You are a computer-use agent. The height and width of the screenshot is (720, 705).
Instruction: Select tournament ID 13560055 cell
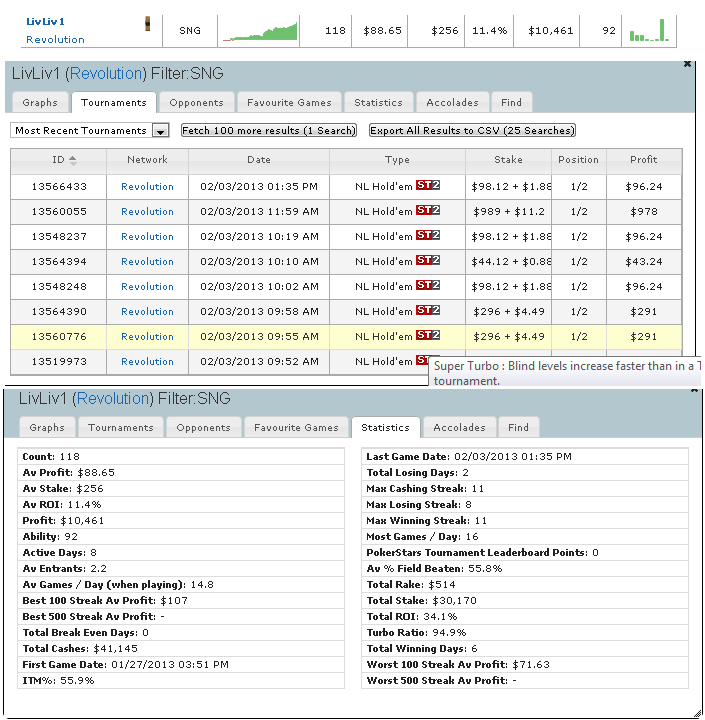pos(59,212)
